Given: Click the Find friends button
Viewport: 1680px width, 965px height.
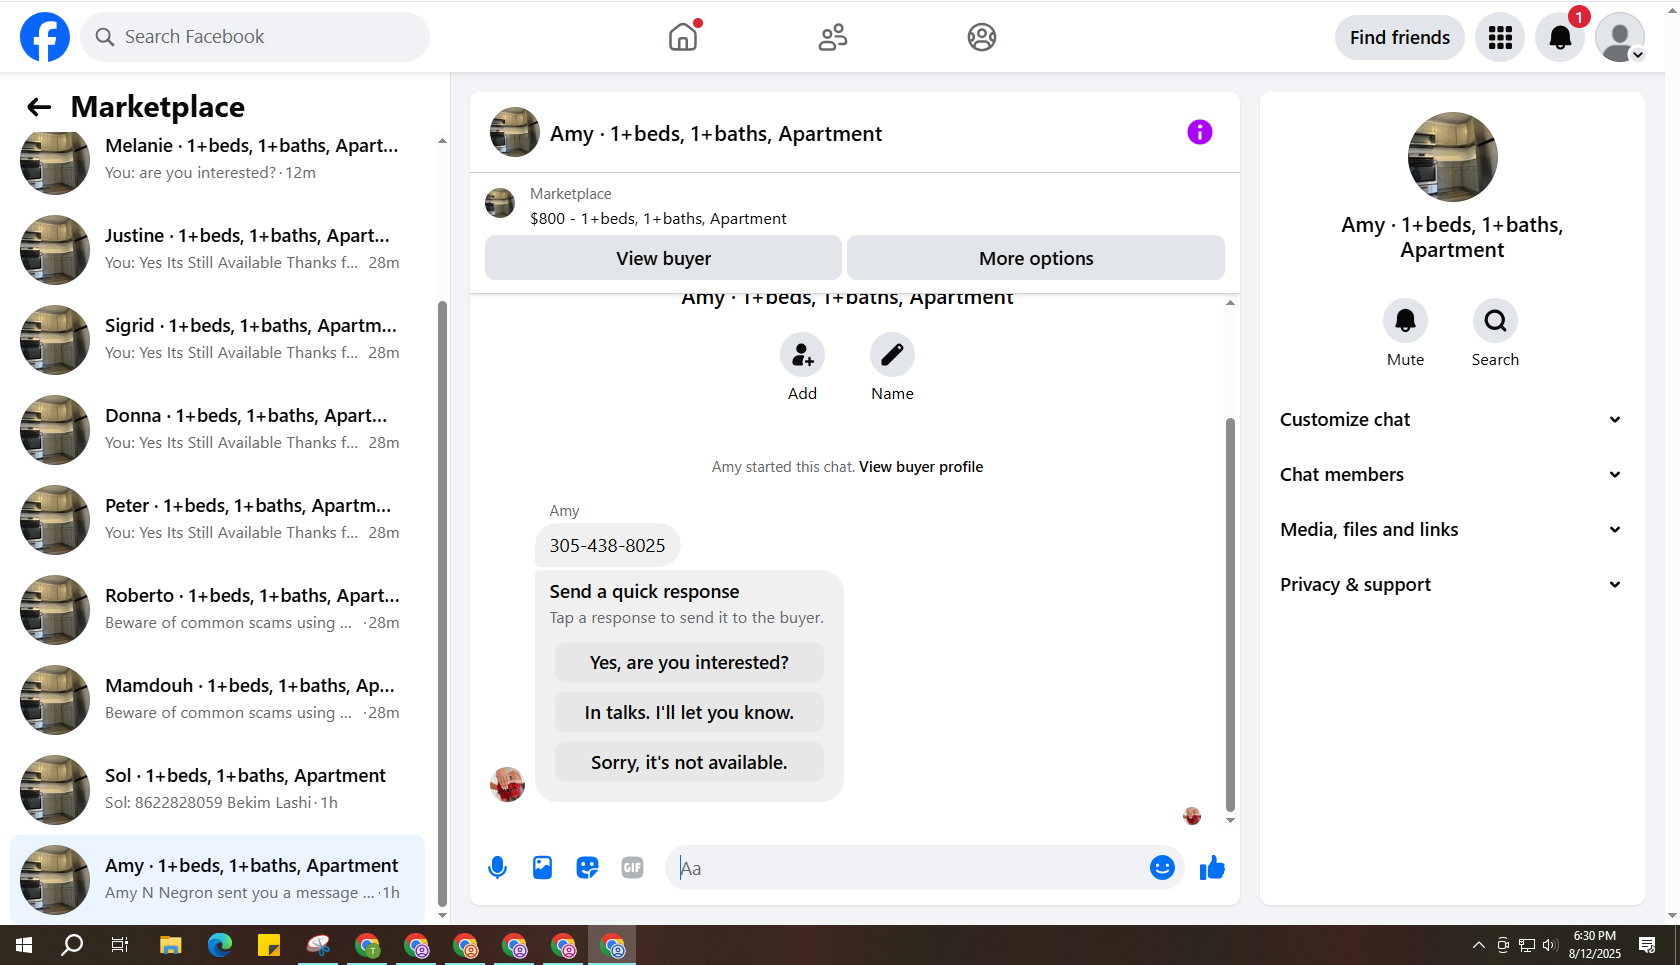Looking at the screenshot, I should pos(1399,37).
